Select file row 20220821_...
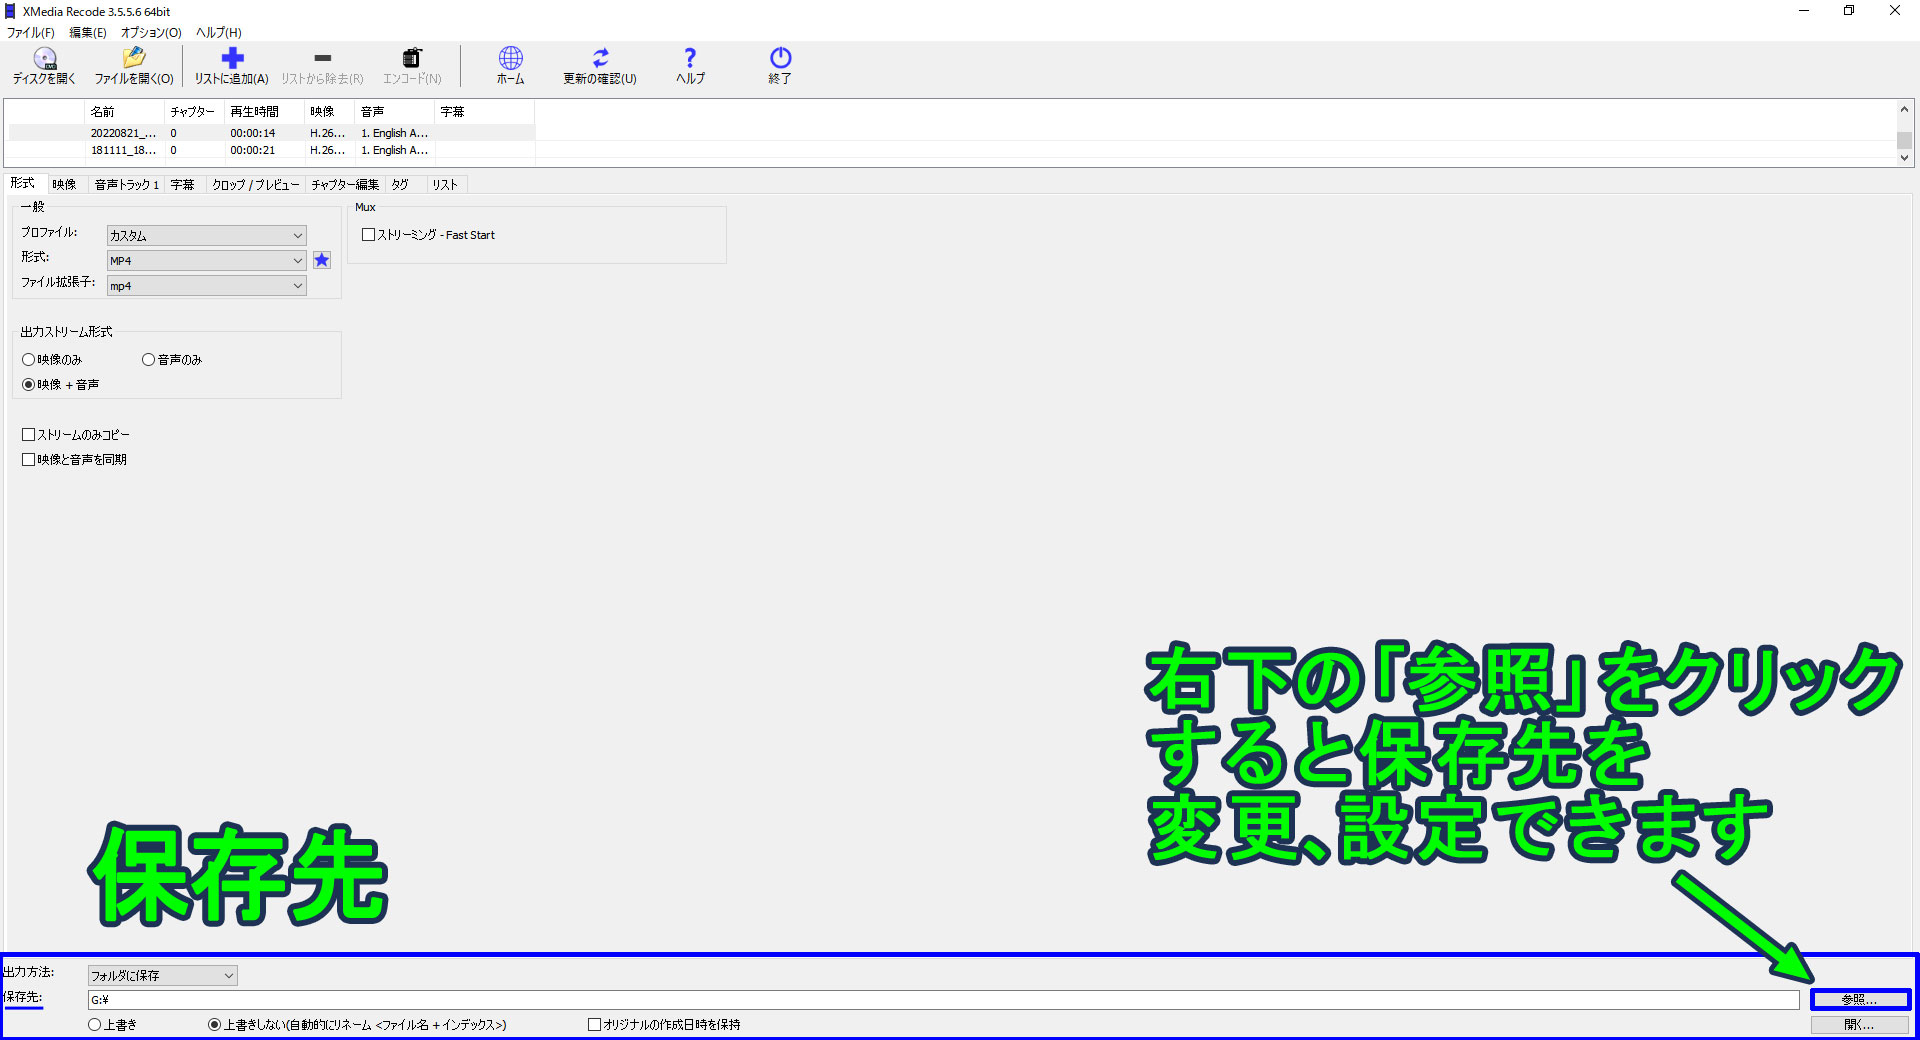 point(272,133)
